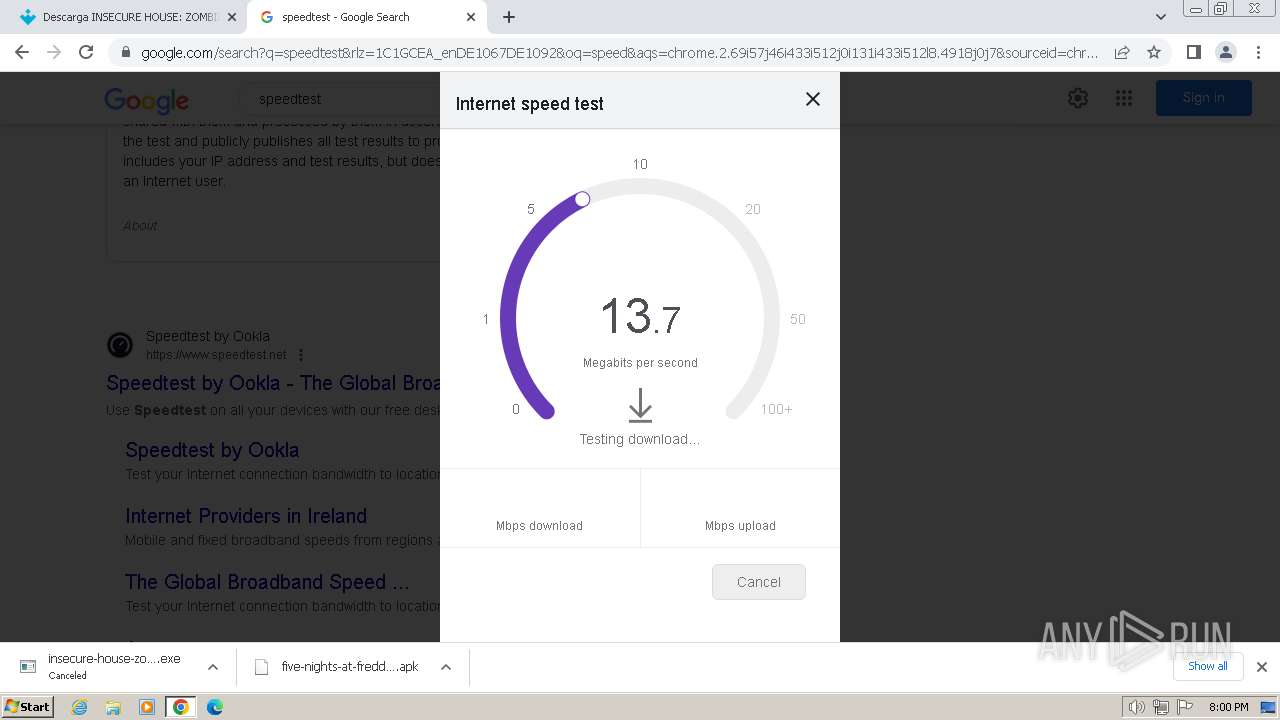Click the Speedtest by Ookla favicon
Screen dimensions: 1280x720
(x=120, y=345)
